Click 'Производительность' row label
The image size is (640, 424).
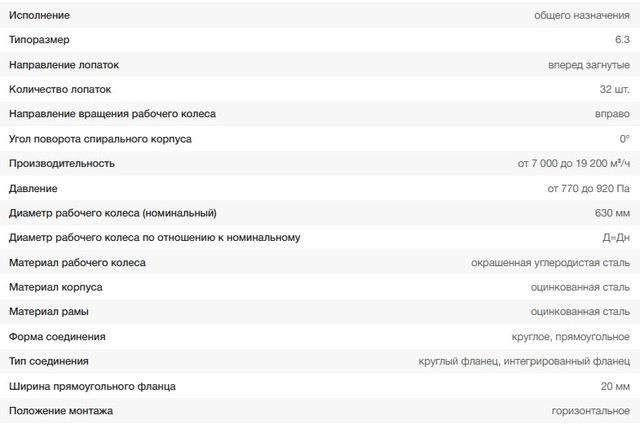[62, 163]
